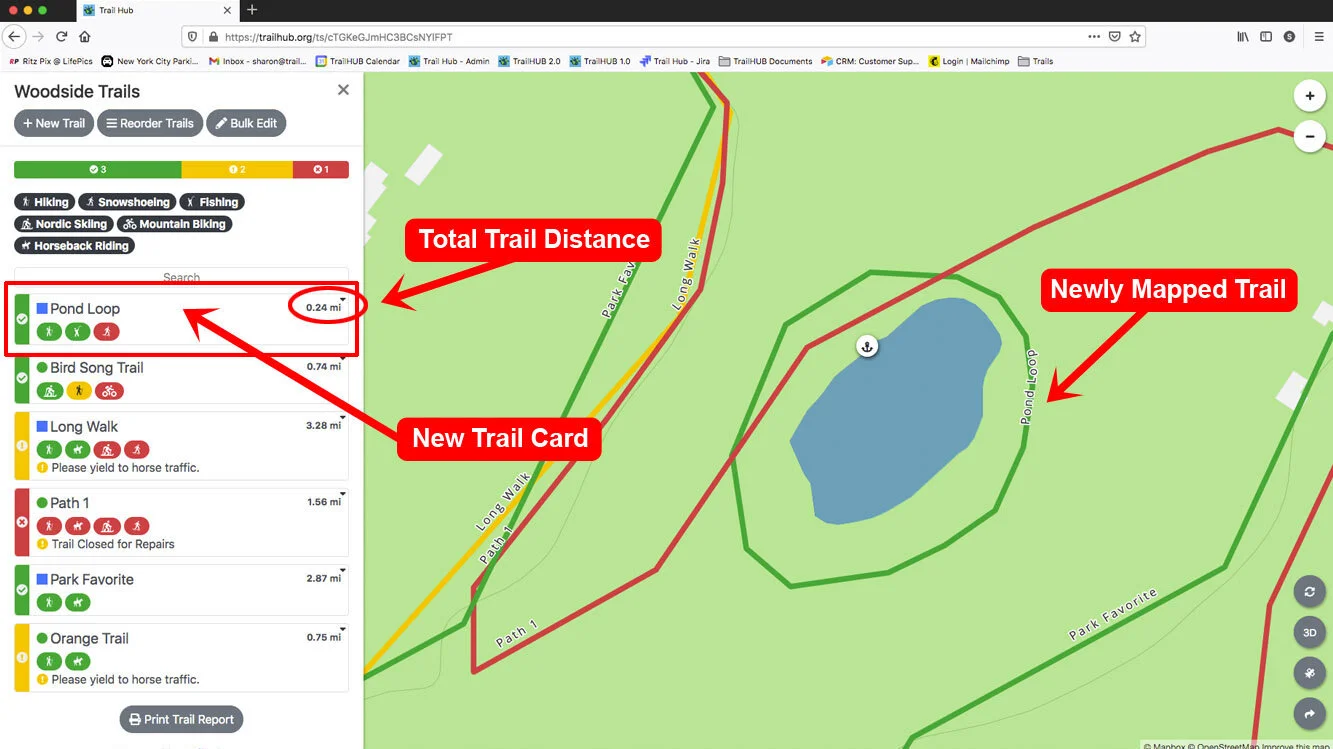Click the bookmark star in address bar
This screenshot has width=1333, height=749.
[1135, 36]
